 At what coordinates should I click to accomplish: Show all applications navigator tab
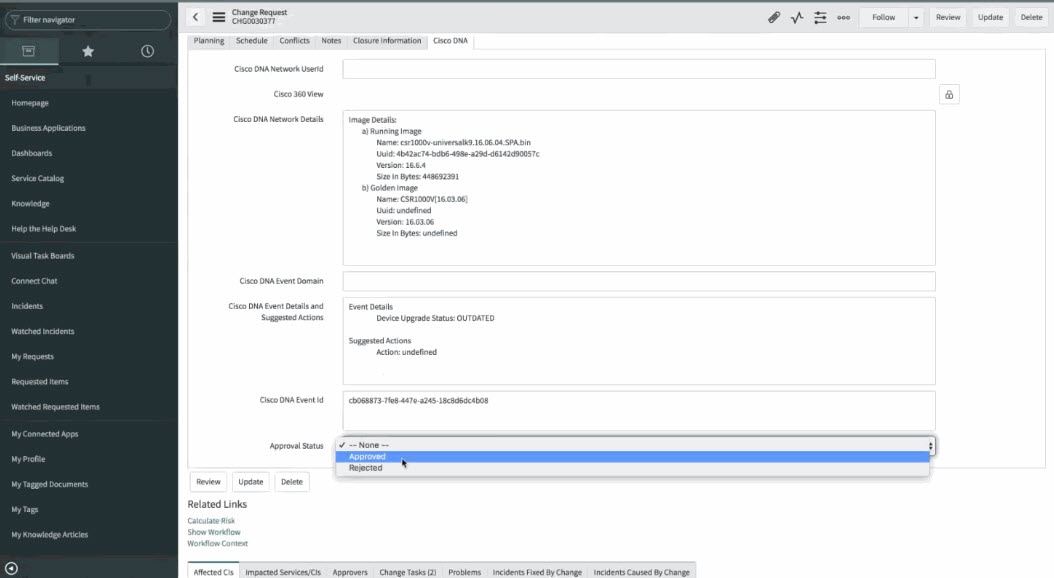click(x=29, y=51)
